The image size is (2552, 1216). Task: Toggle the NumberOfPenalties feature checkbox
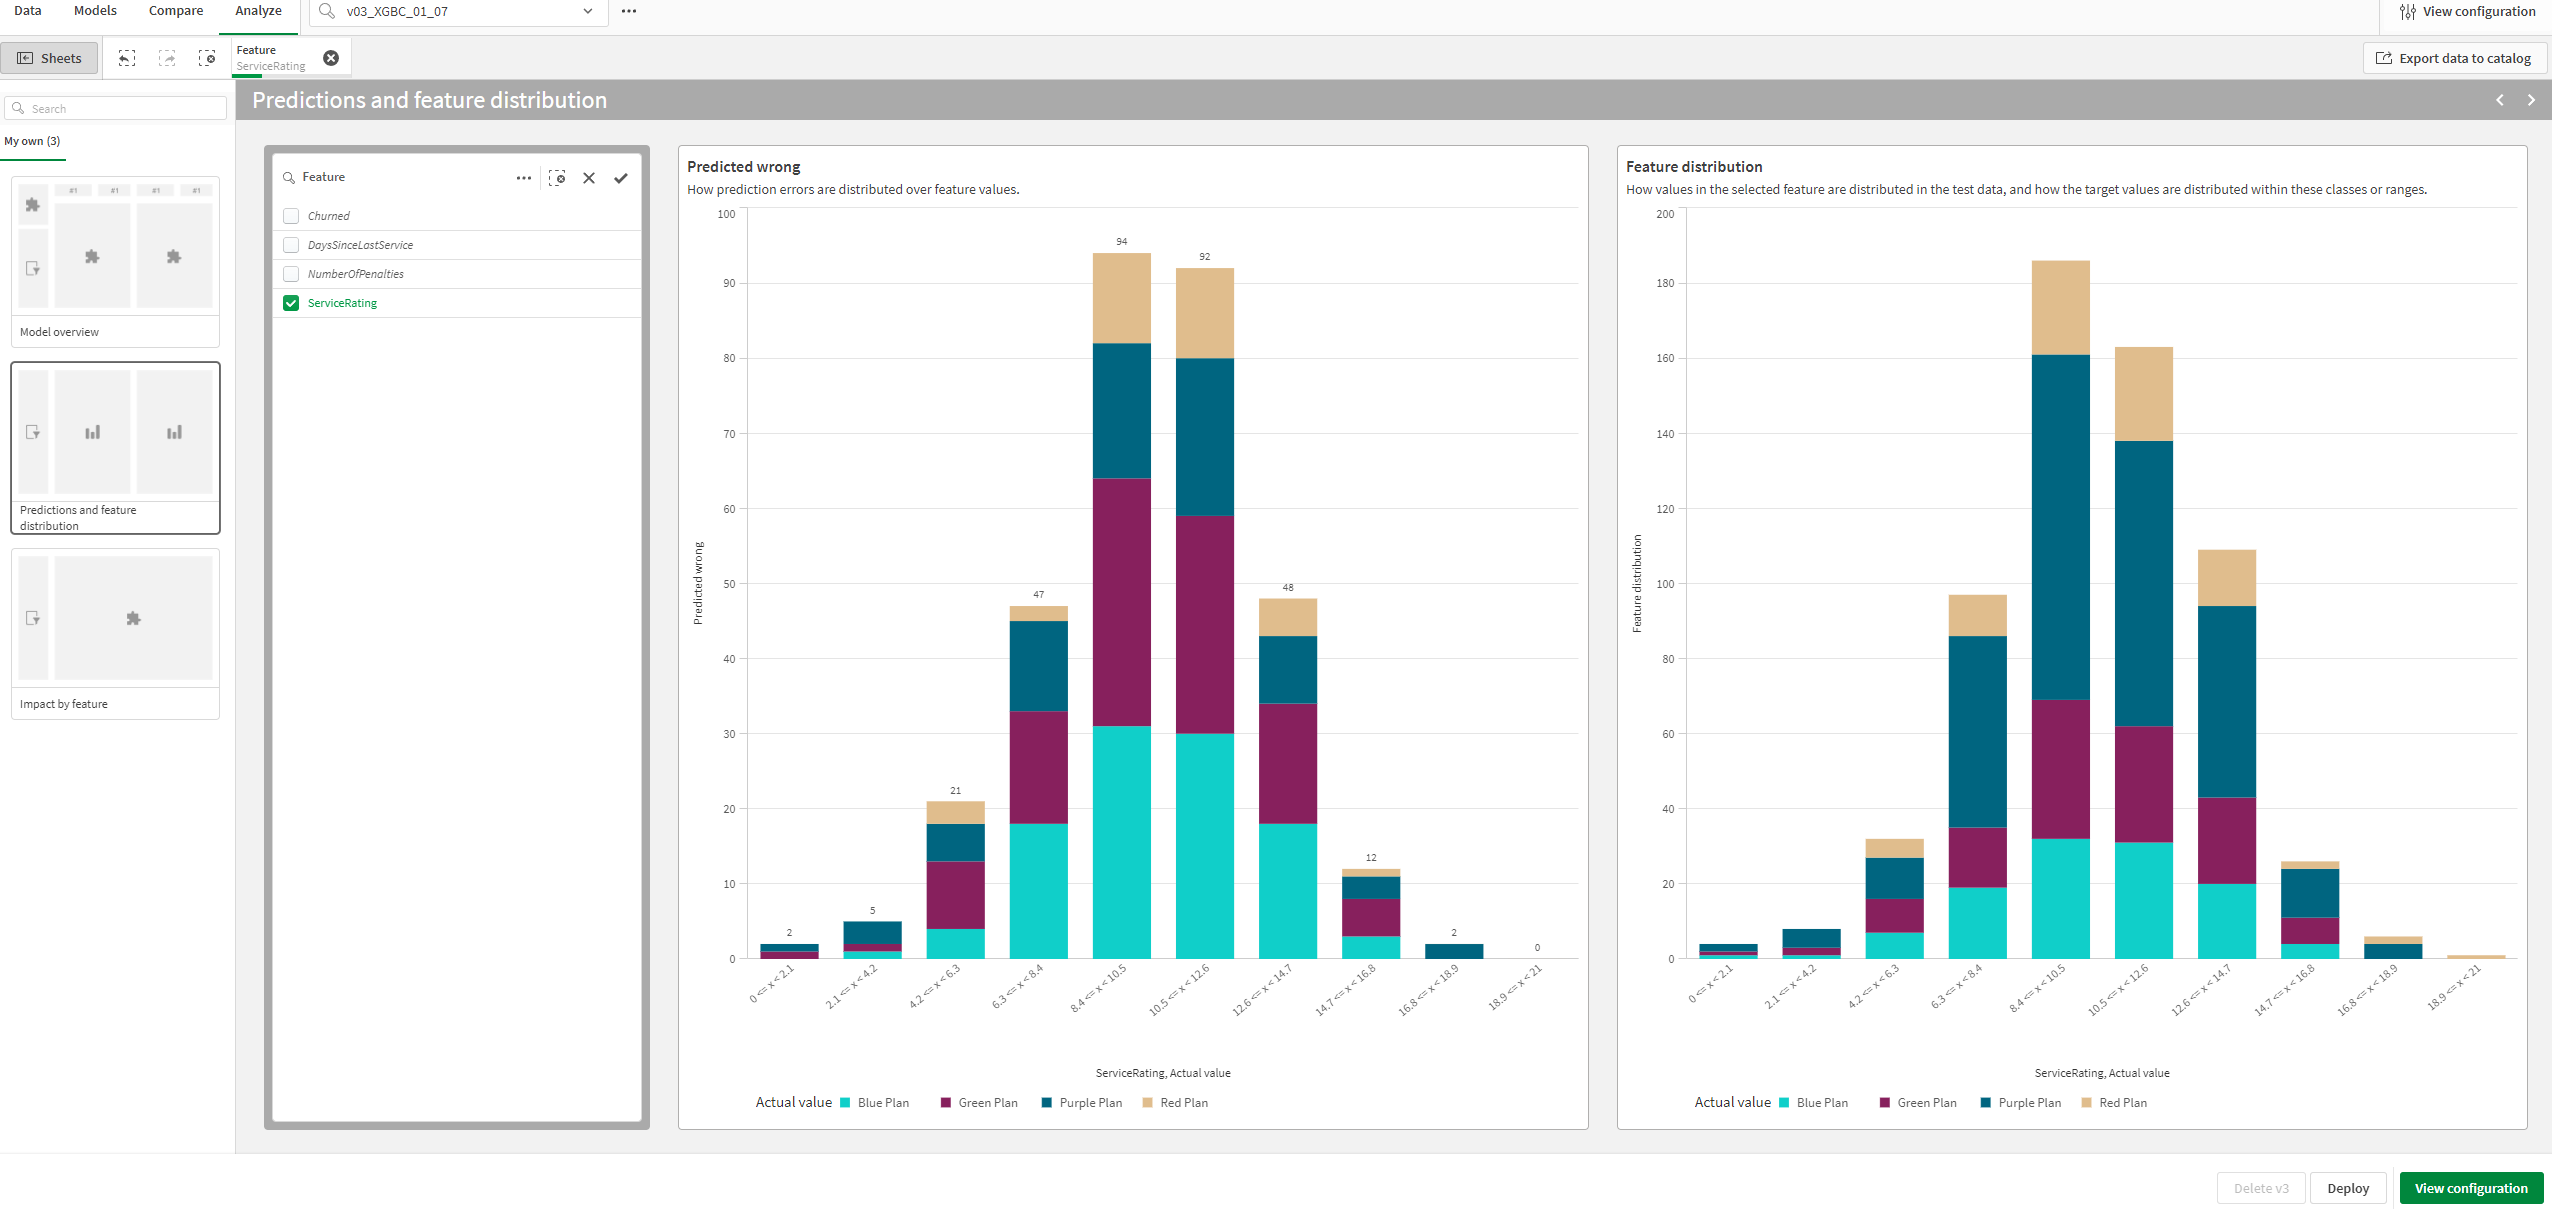[291, 273]
